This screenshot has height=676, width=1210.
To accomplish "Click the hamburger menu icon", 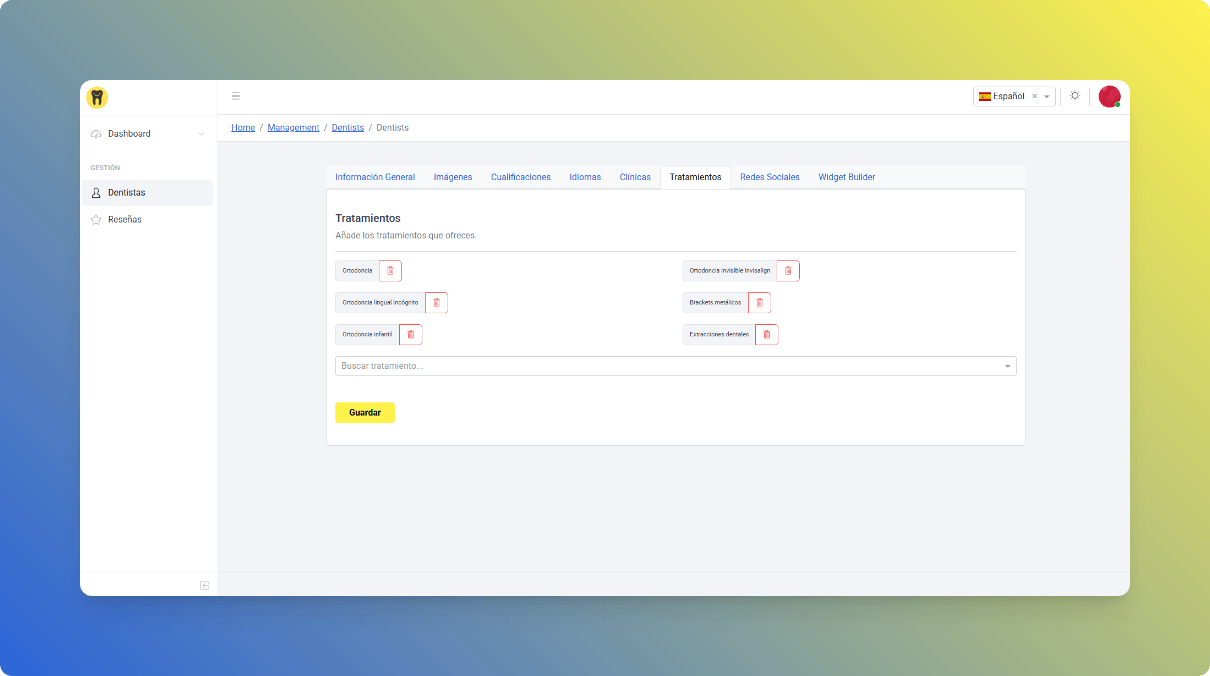I will pyautogui.click(x=236, y=96).
